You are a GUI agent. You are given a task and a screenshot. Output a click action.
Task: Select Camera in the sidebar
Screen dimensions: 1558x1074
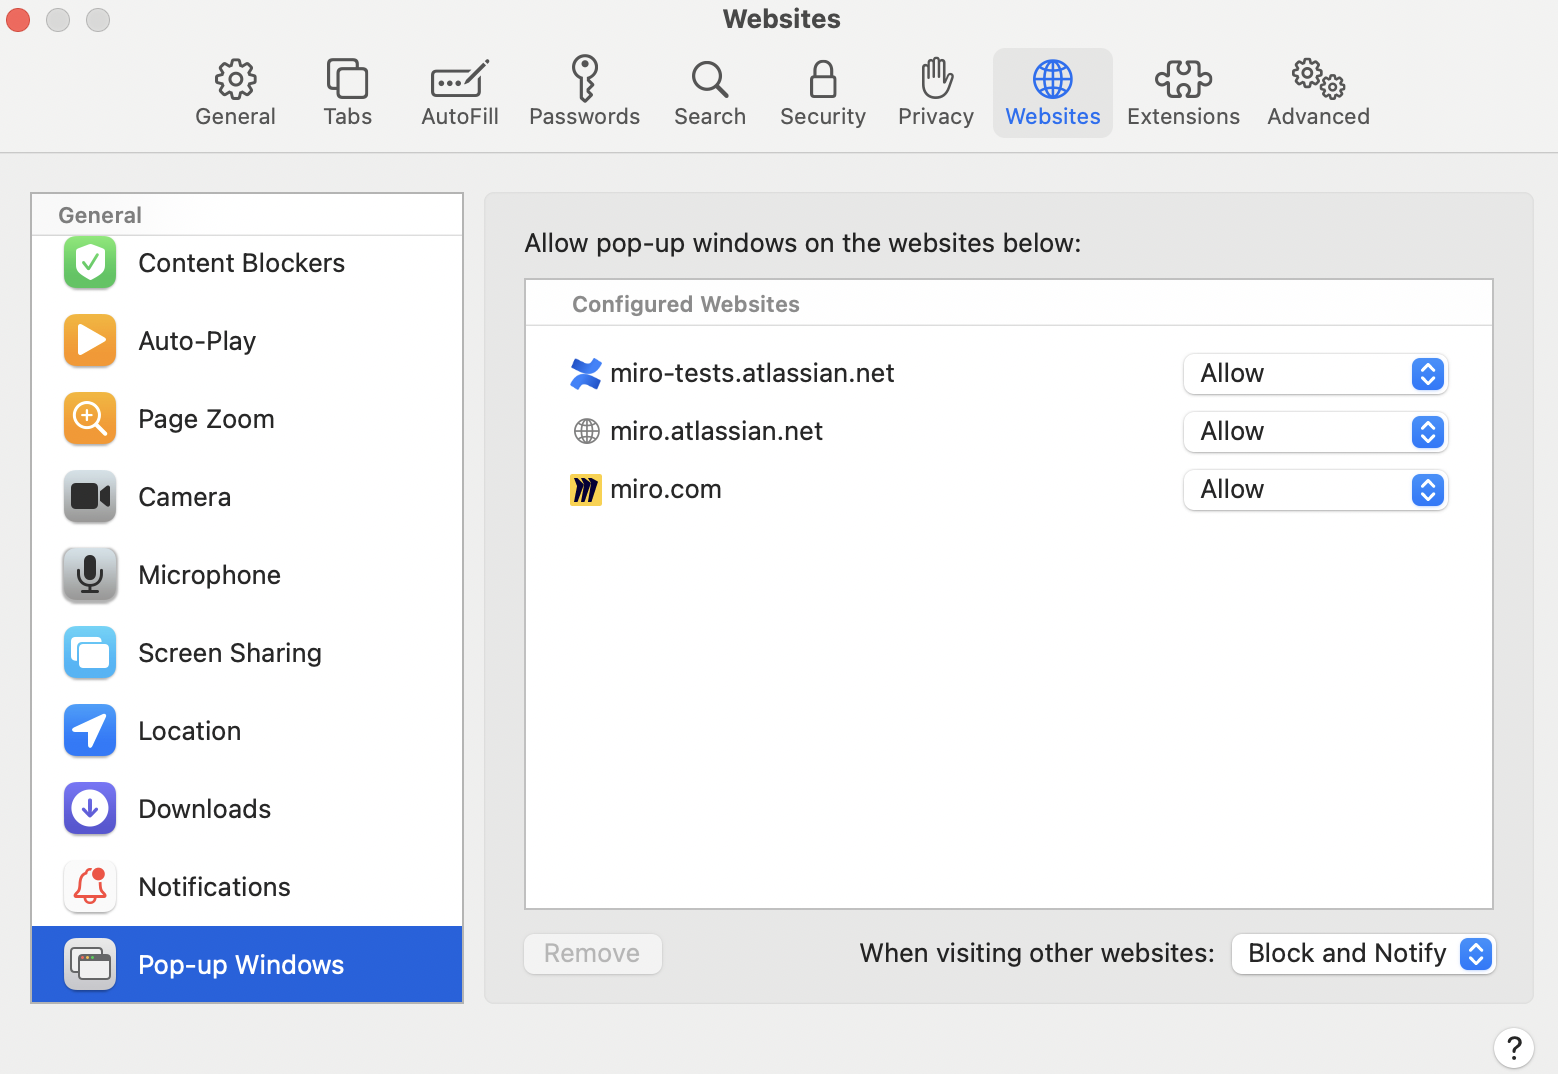tap(184, 497)
